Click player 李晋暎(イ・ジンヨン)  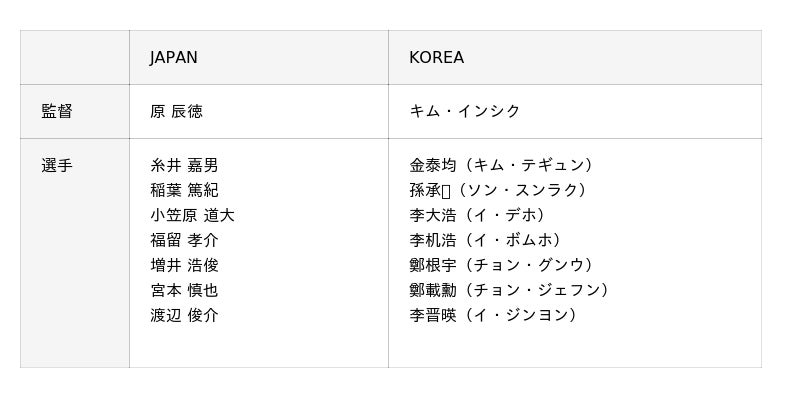[494, 315]
